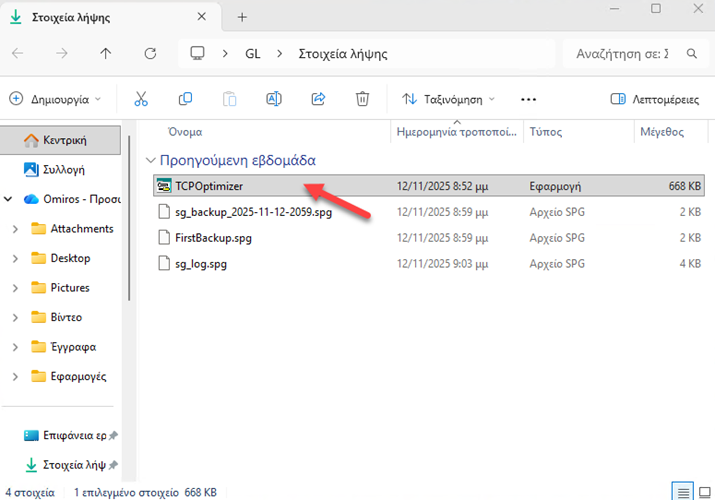Collapse the Προηγούμενη εβδομάδα group
715x500 pixels.
(150, 160)
